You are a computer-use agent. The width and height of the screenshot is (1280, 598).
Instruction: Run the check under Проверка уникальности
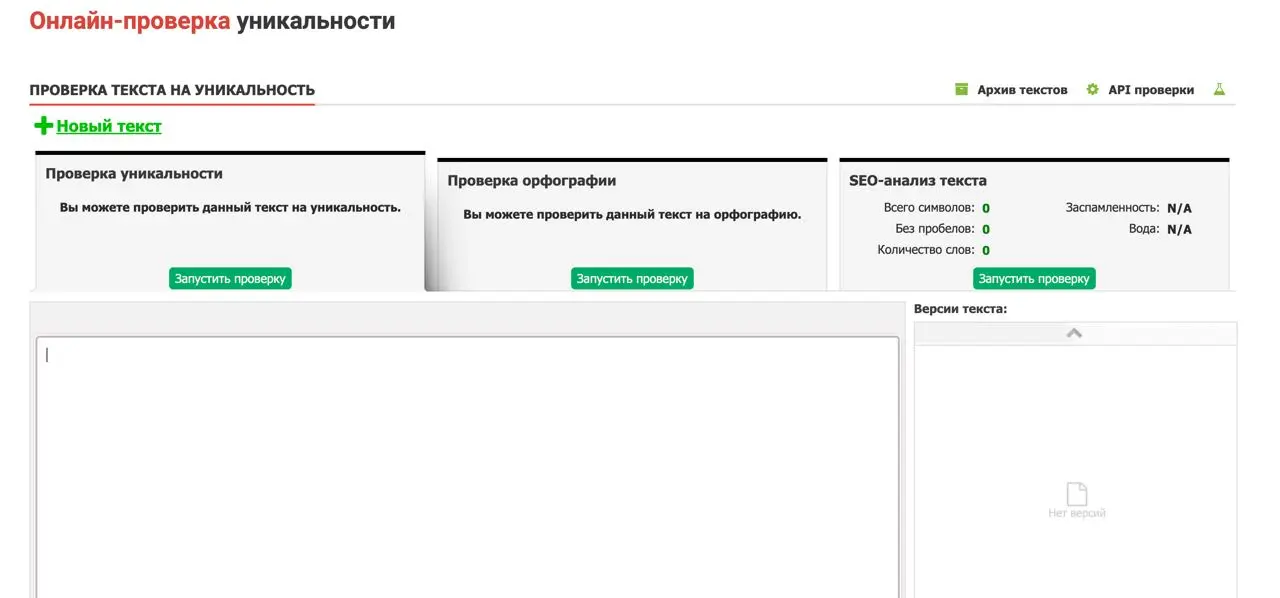[230, 279]
